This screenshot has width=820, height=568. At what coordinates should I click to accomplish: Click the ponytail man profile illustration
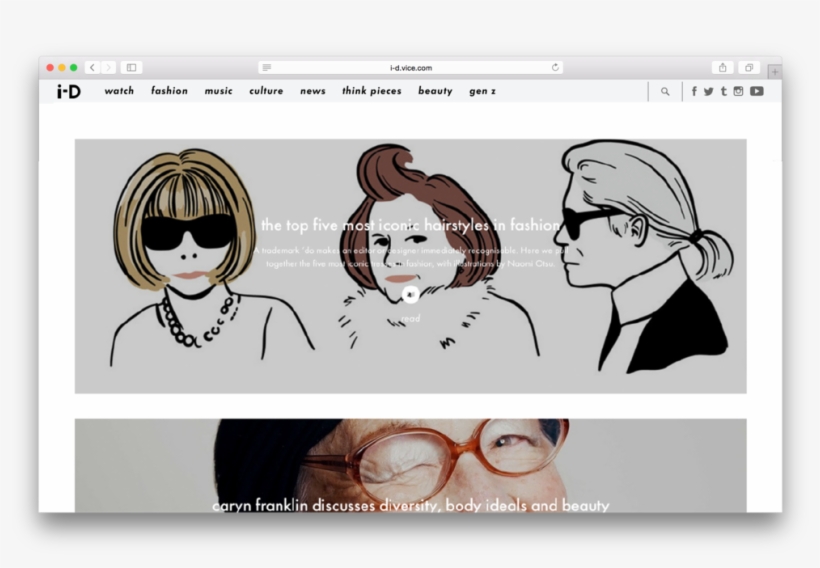[x=644, y=256]
